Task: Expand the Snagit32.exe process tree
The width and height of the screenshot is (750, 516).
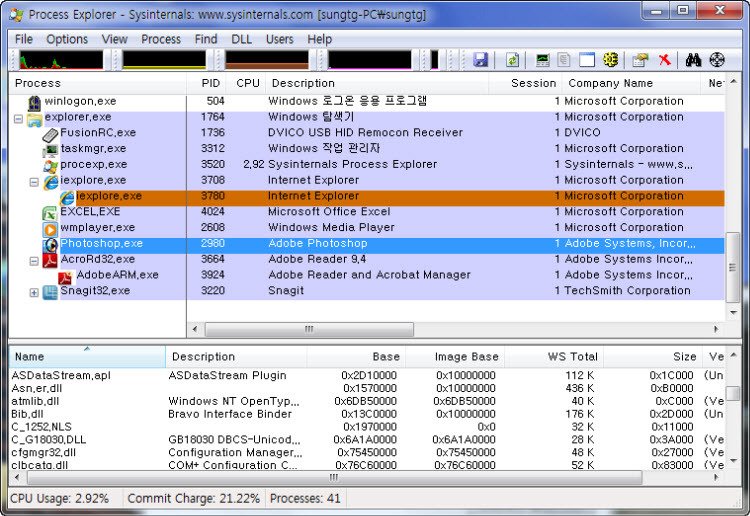Action: click(34, 292)
